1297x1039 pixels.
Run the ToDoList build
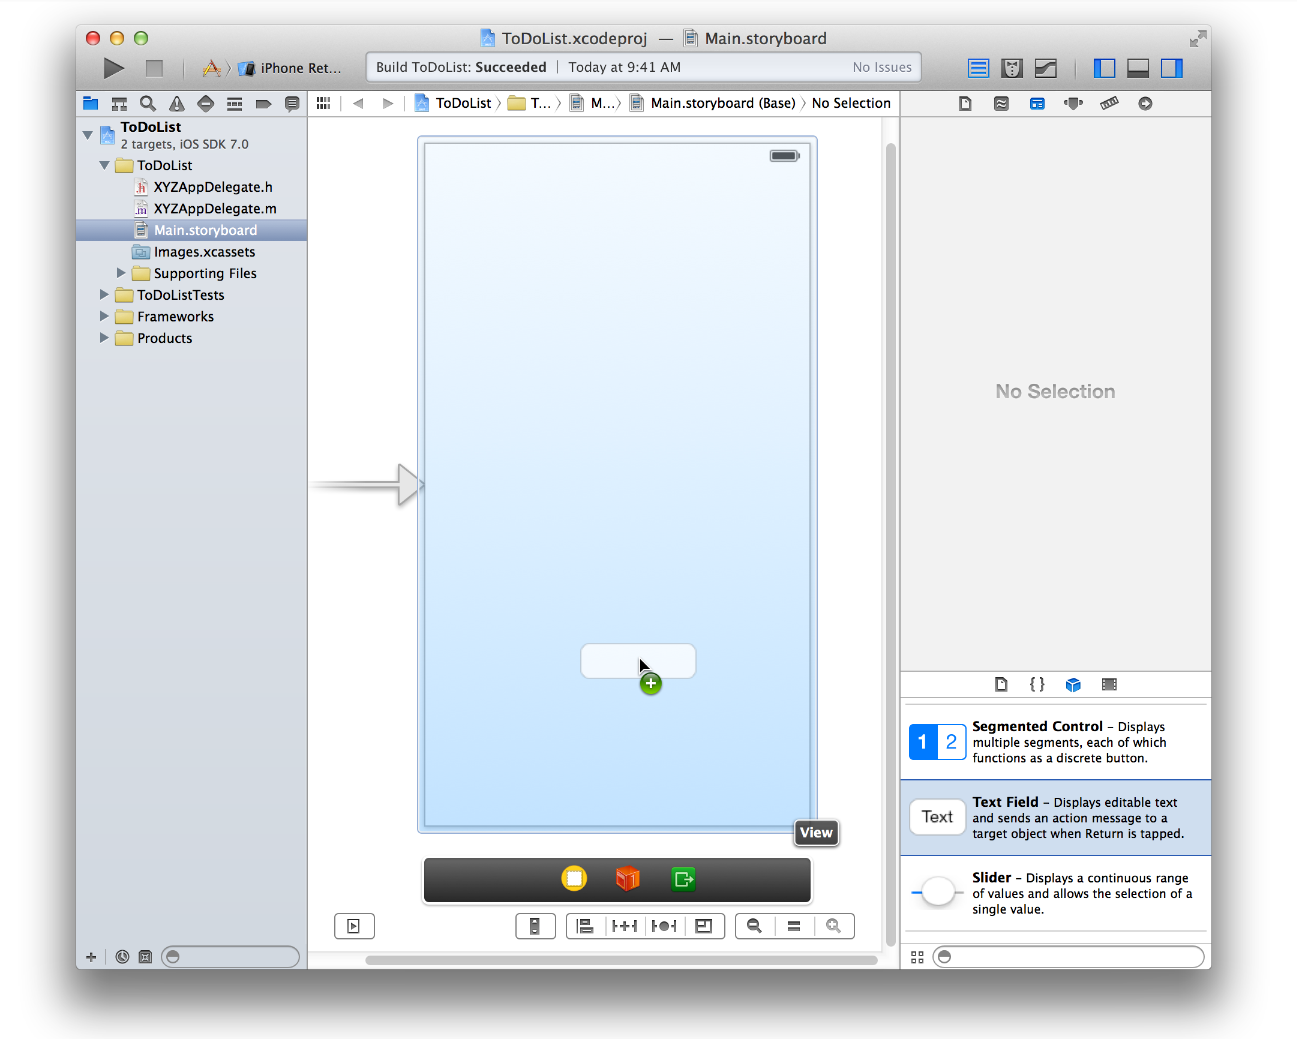click(114, 68)
